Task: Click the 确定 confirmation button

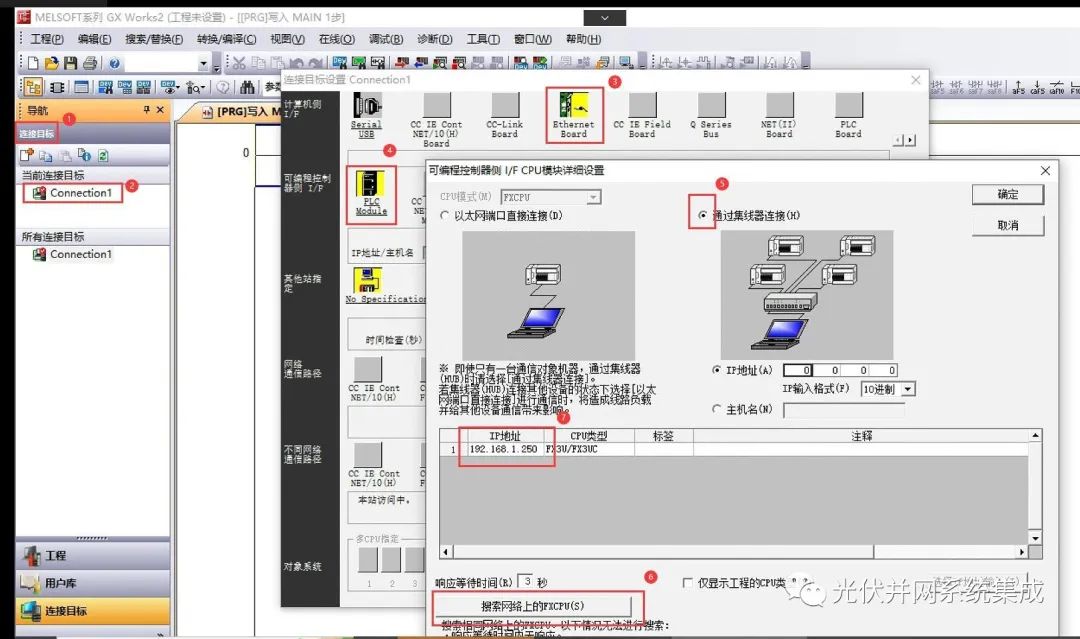Action: pos(1007,195)
